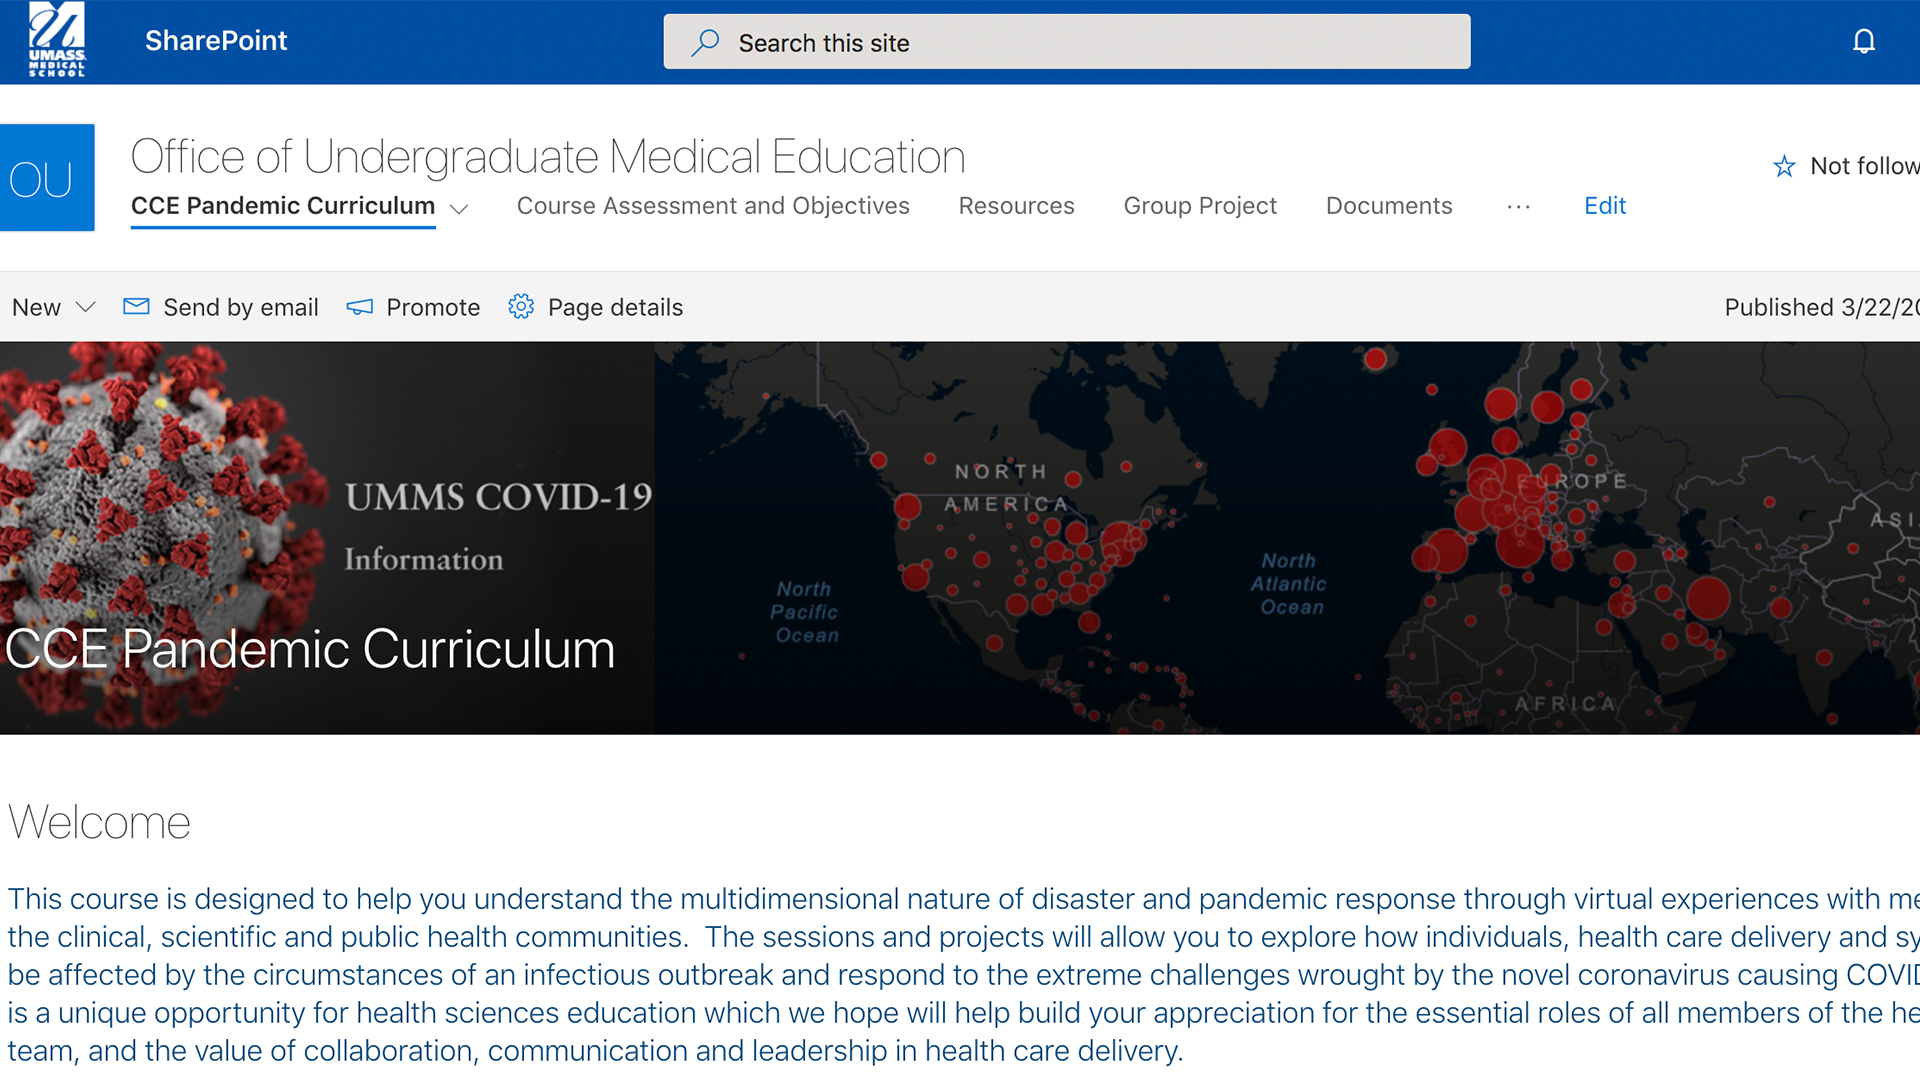Go to the Resources navigation item
The width and height of the screenshot is (1920, 1080).
[x=1016, y=206]
